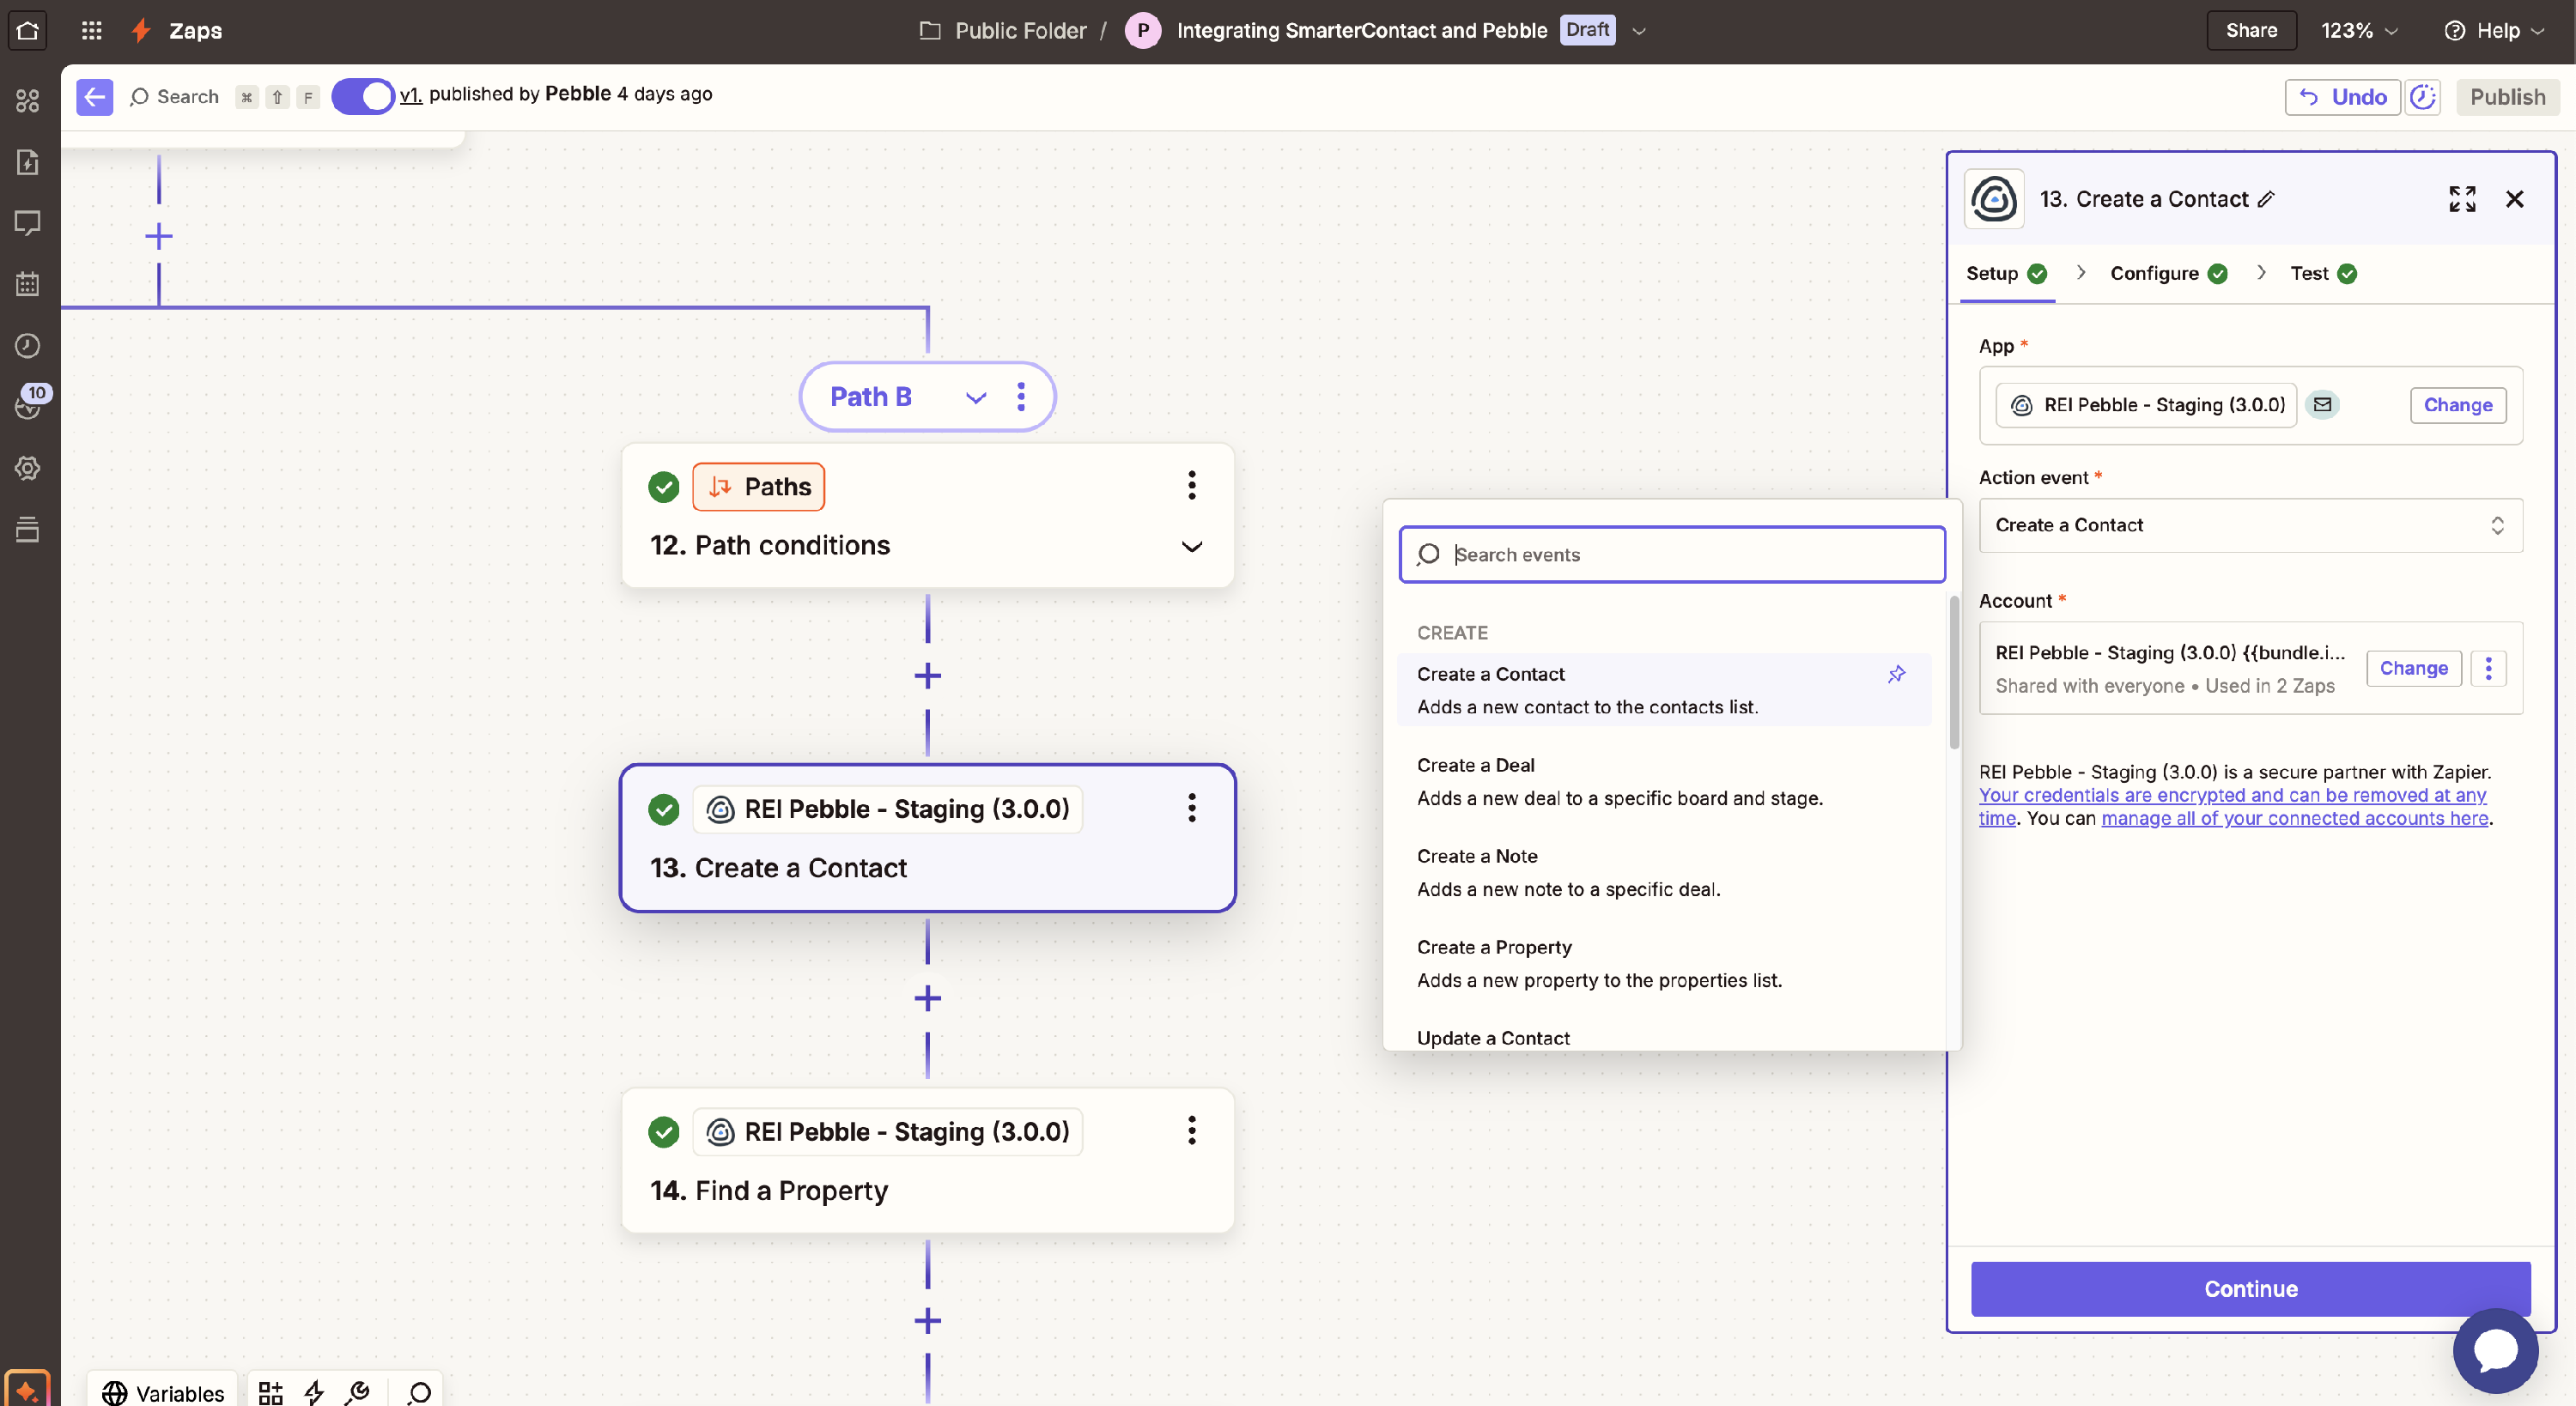Open the Action event dropdown

tap(2250, 525)
